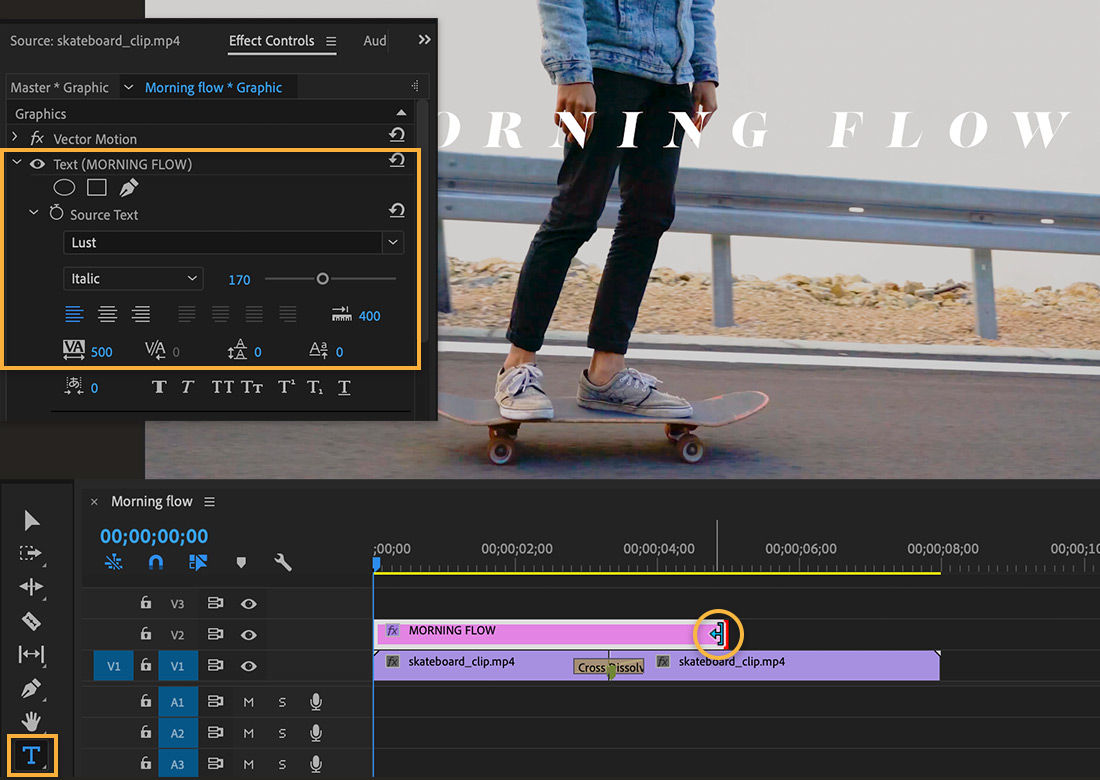Open the timeline settings wrench

pyautogui.click(x=283, y=563)
